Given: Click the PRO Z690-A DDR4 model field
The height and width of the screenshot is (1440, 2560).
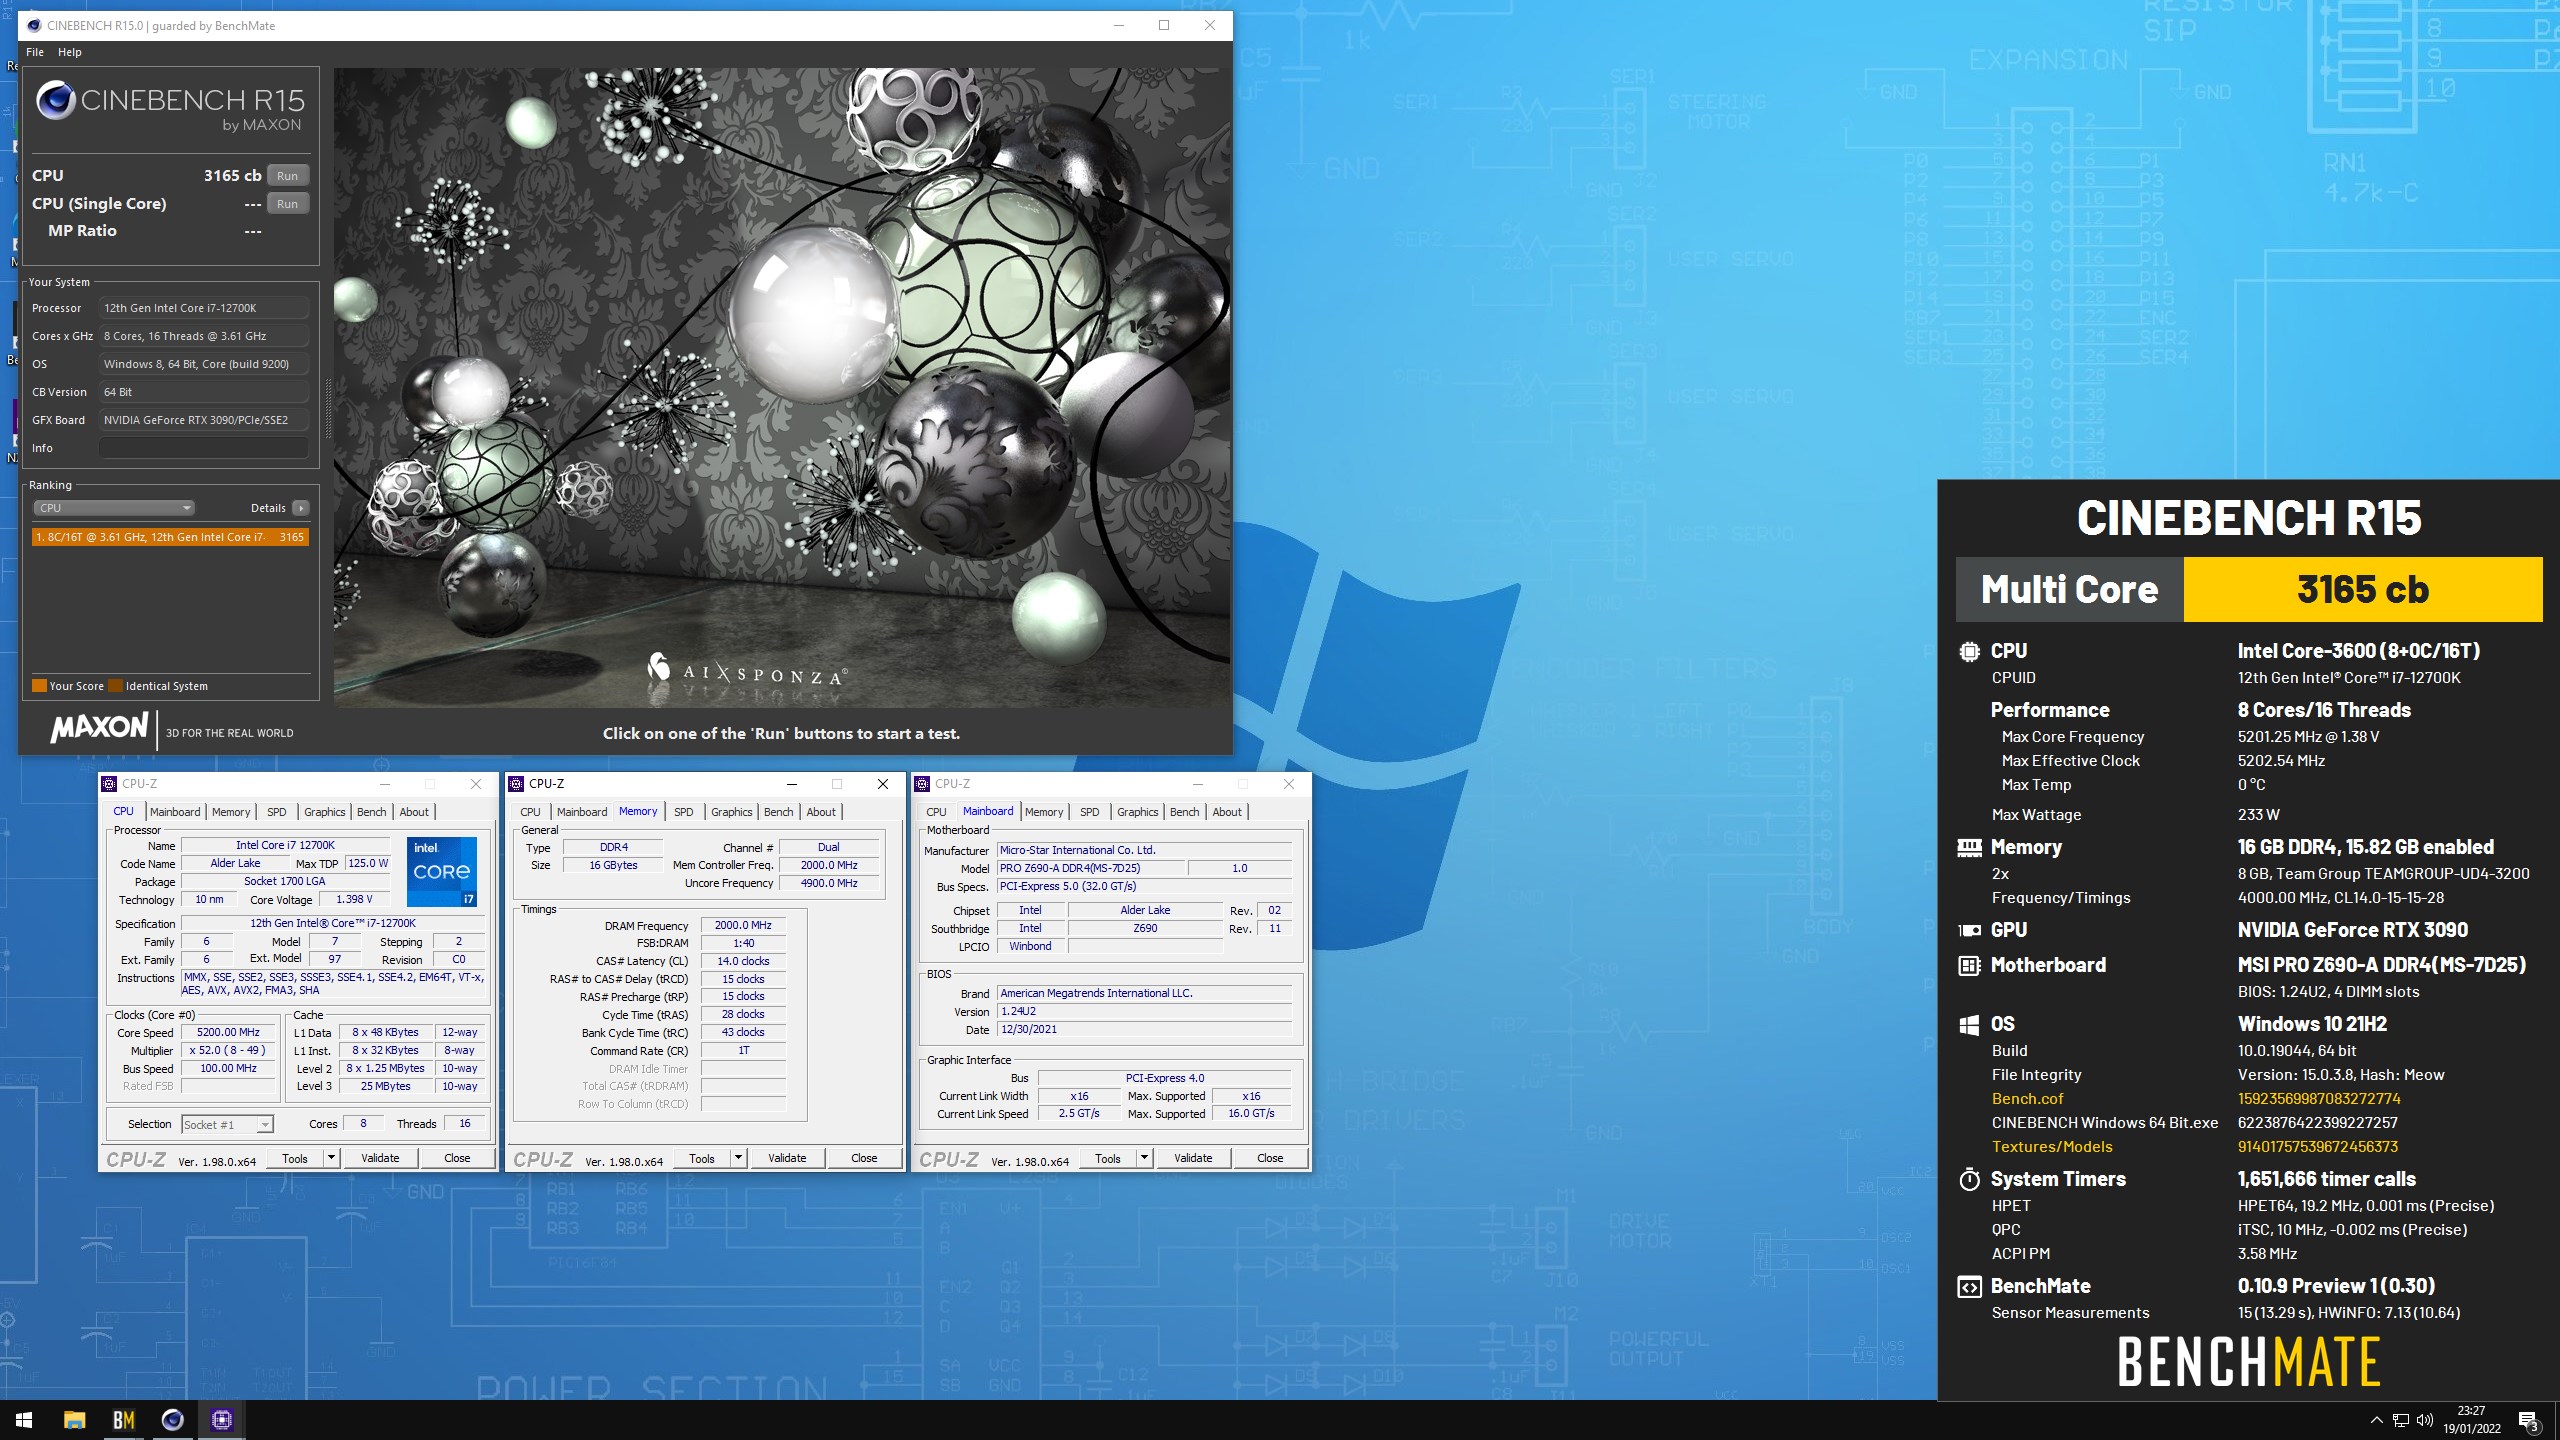Looking at the screenshot, I should [1090, 869].
